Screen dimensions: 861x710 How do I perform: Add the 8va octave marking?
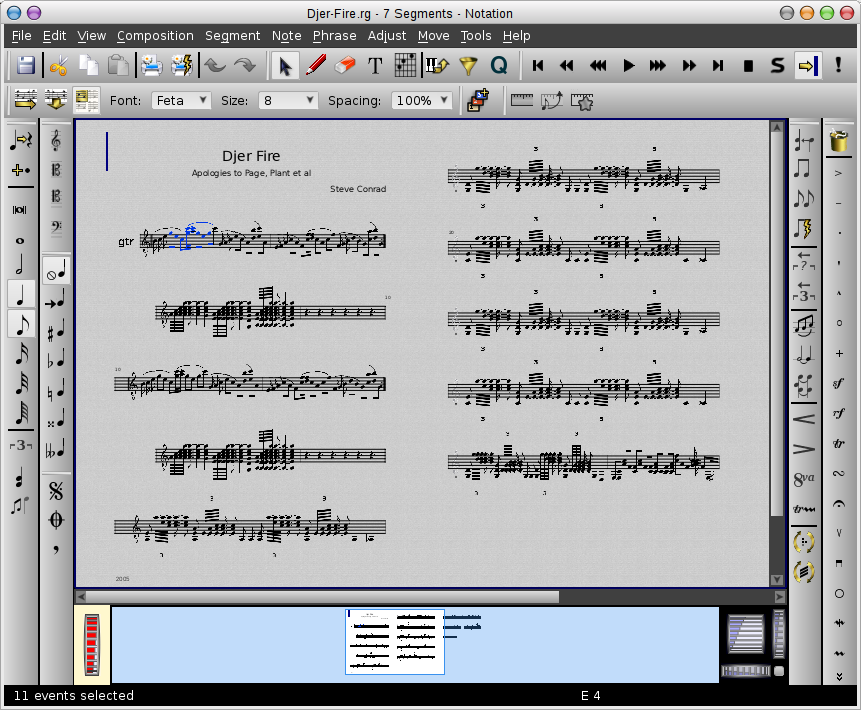click(x=804, y=479)
